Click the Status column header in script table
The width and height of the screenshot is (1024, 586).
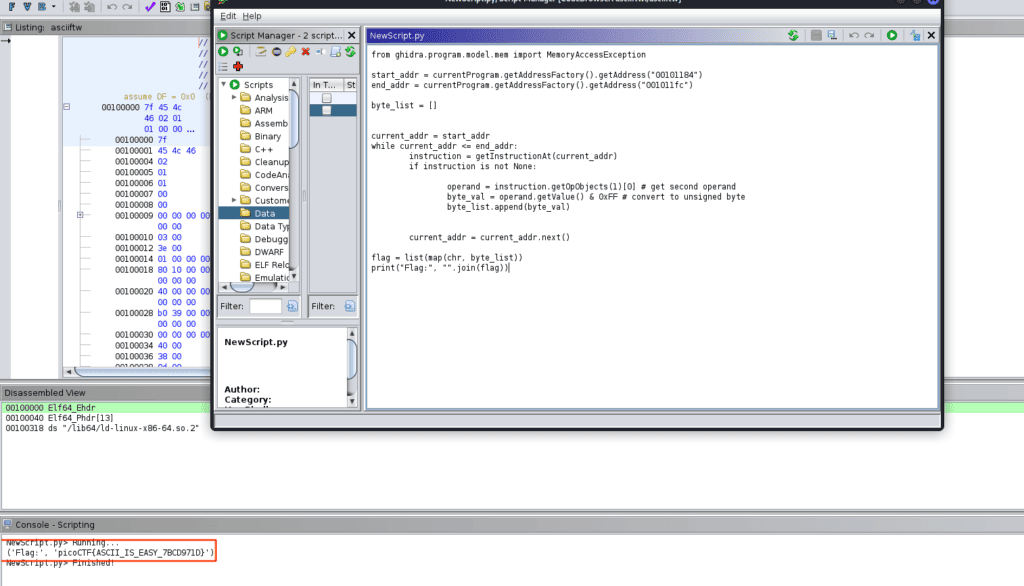351,85
